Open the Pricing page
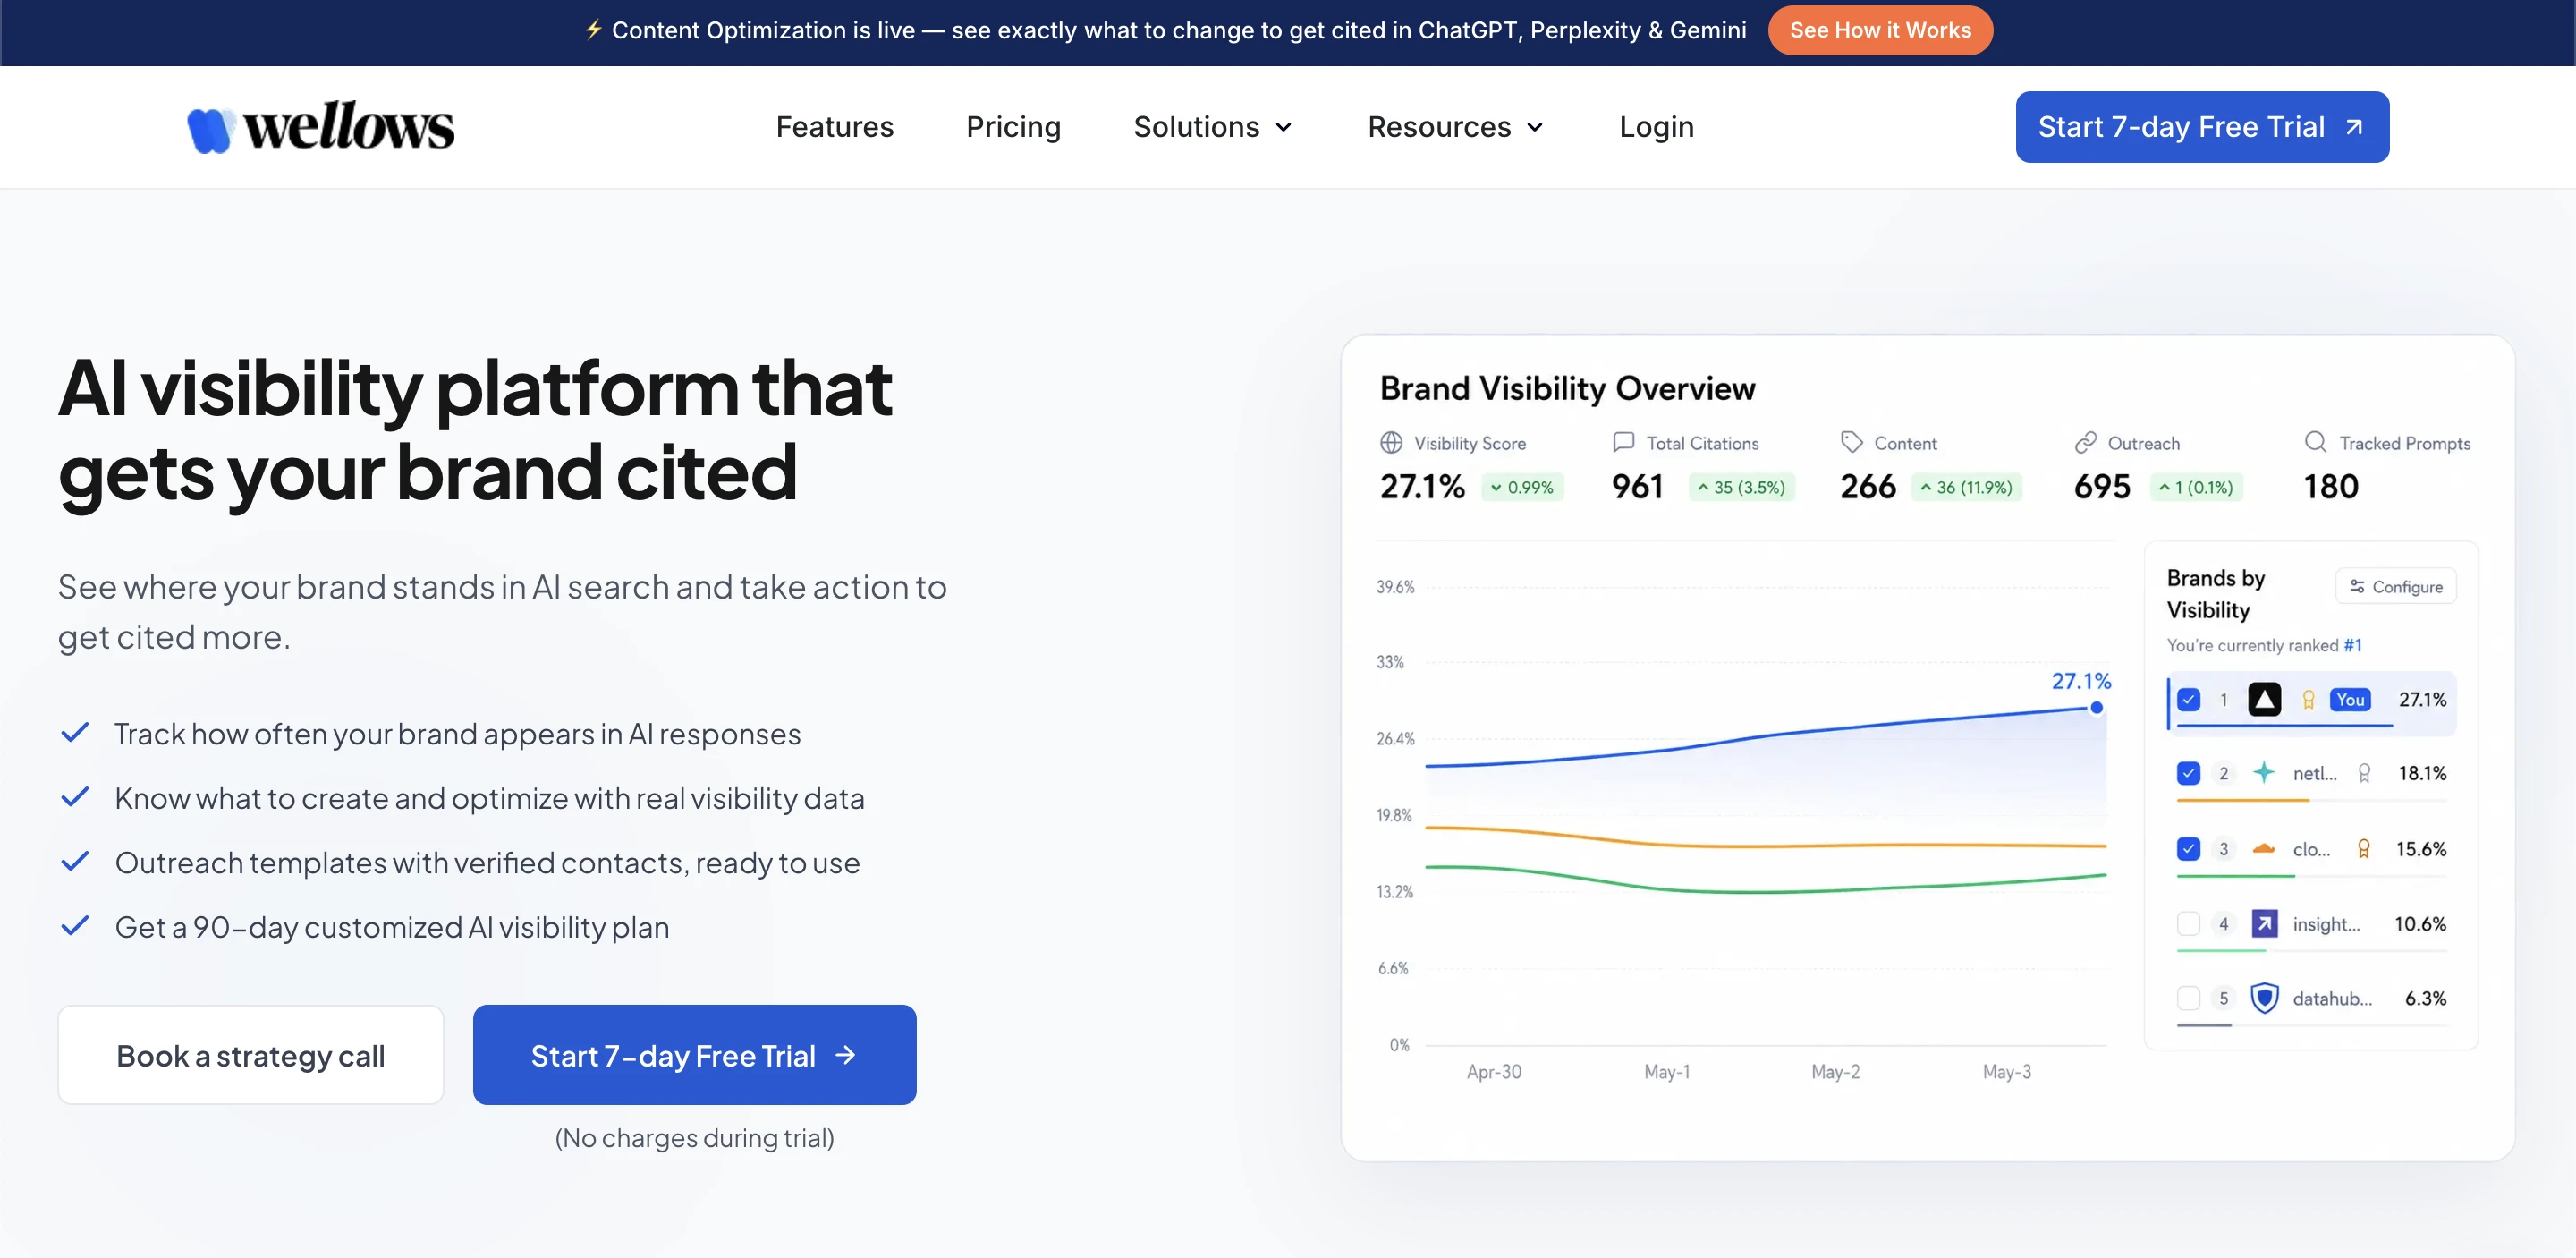This screenshot has width=2576, height=1258. point(1013,127)
